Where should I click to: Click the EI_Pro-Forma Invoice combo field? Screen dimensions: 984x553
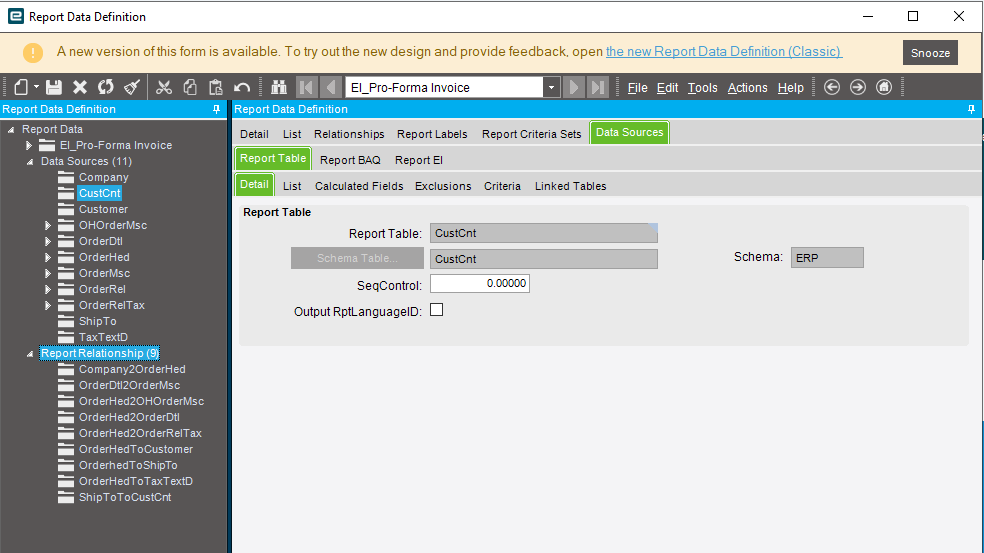(444, 87)
